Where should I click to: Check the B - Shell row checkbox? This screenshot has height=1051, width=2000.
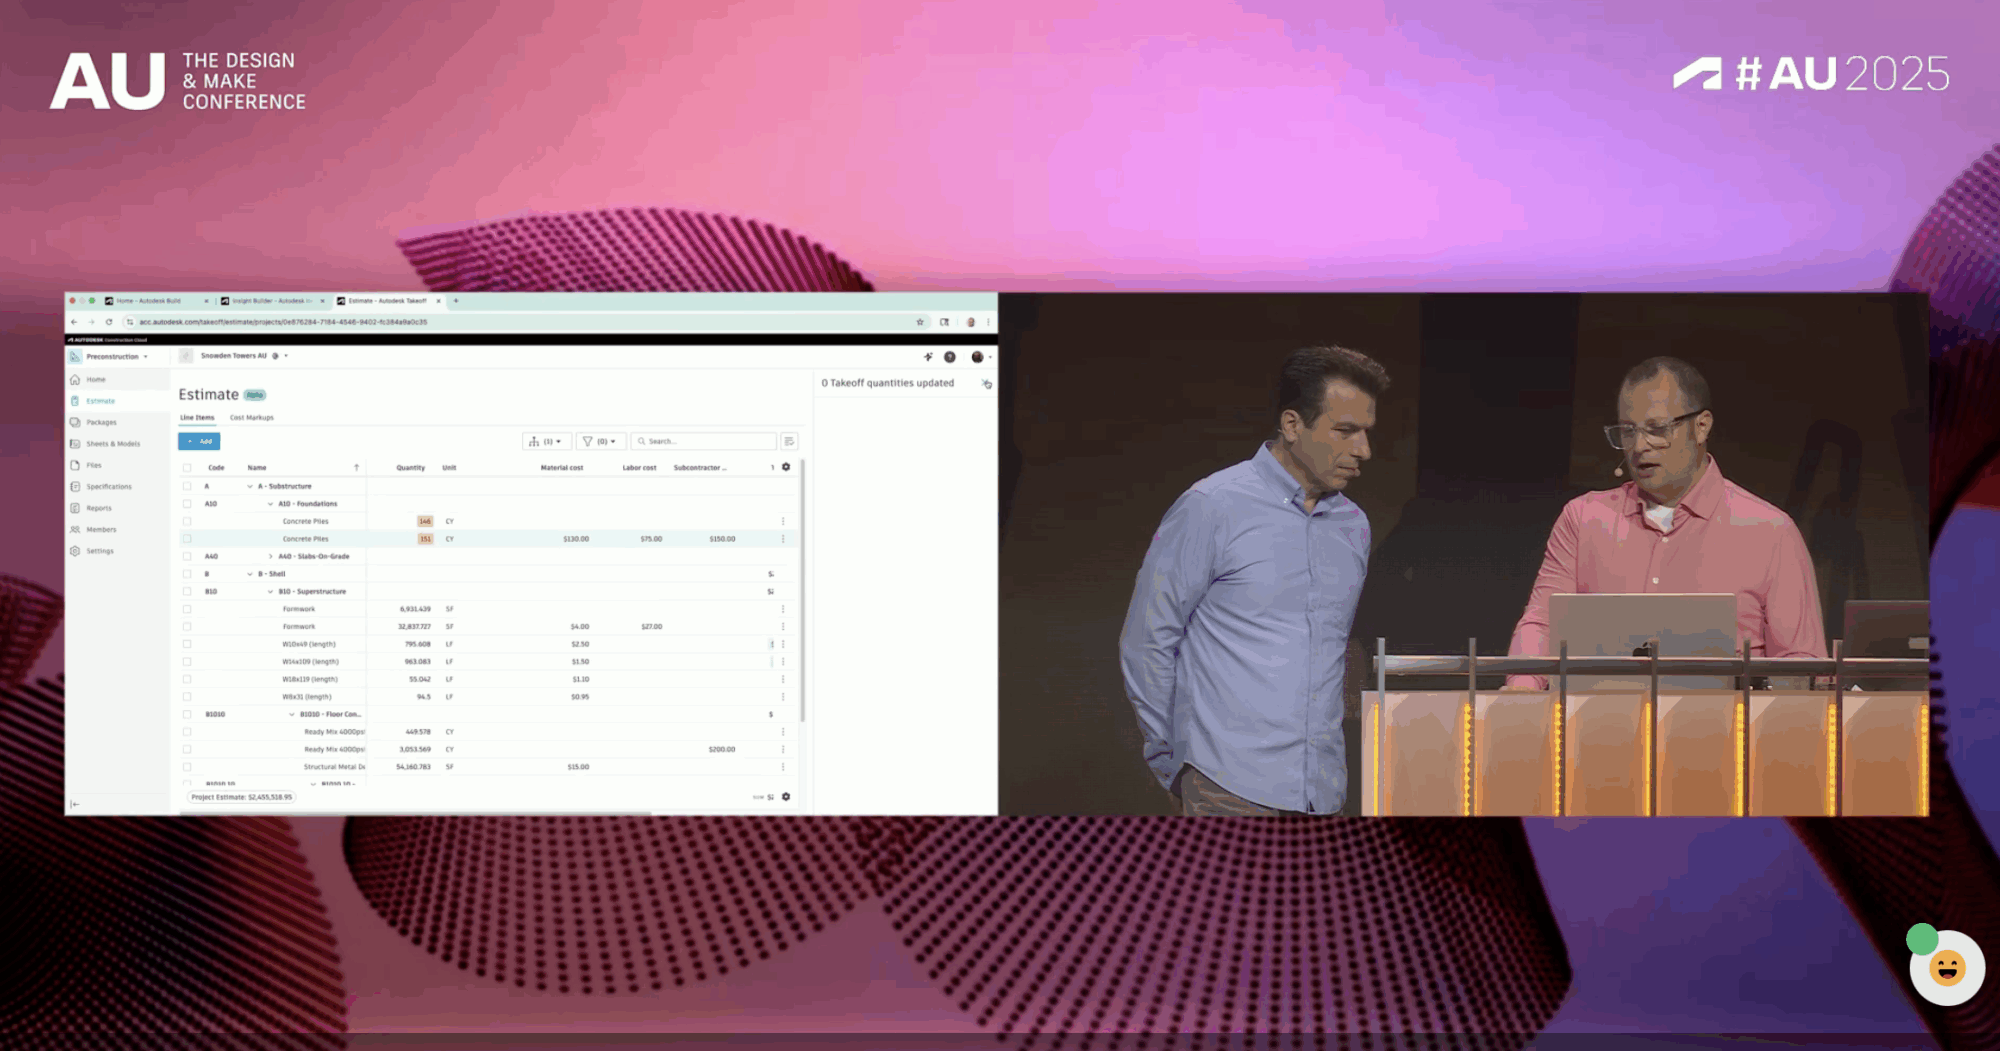click(187, 574)
